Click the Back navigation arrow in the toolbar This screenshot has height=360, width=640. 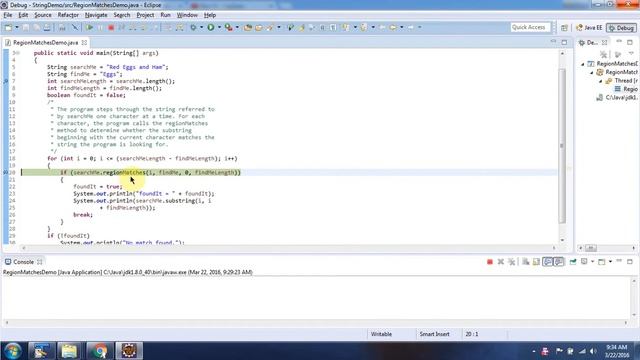pos(393,27)
